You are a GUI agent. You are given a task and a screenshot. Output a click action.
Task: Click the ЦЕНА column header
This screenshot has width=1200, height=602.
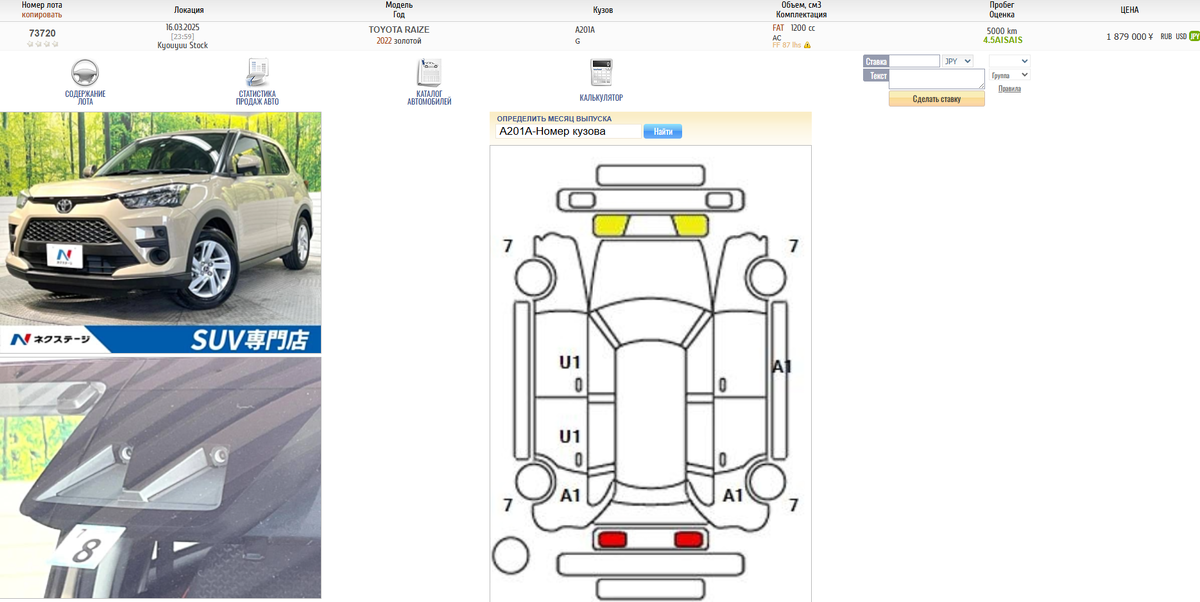click(x=1130, y=10)
